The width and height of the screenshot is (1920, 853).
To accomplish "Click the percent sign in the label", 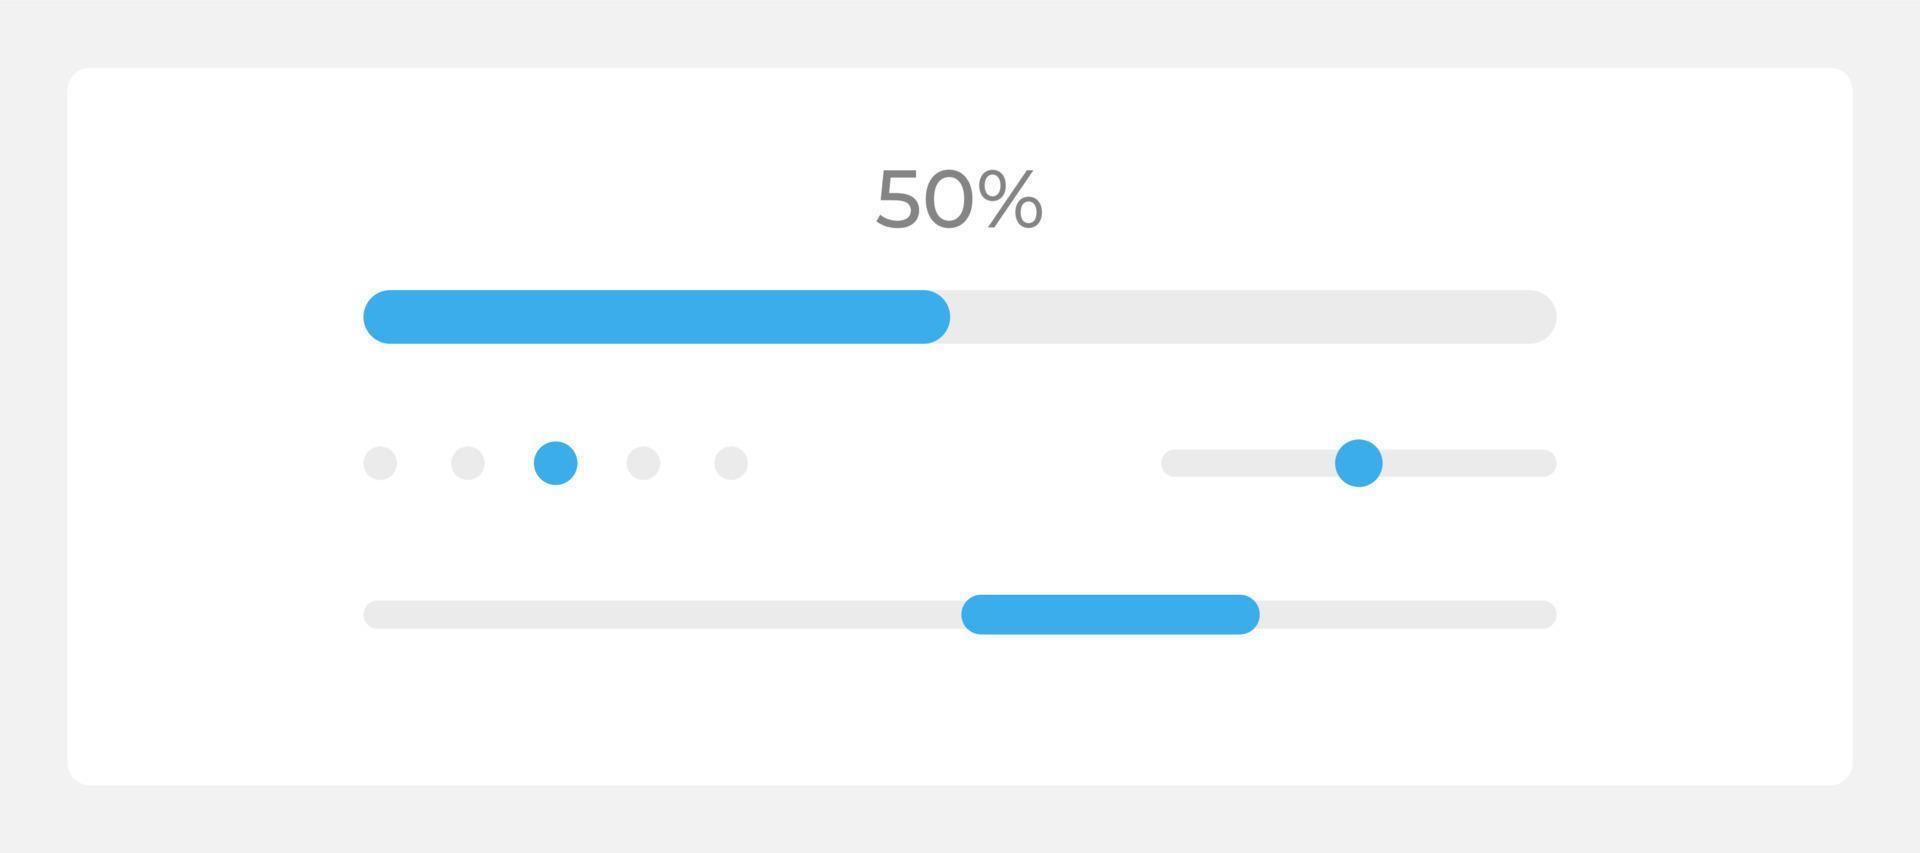I will click(1011, 199).
